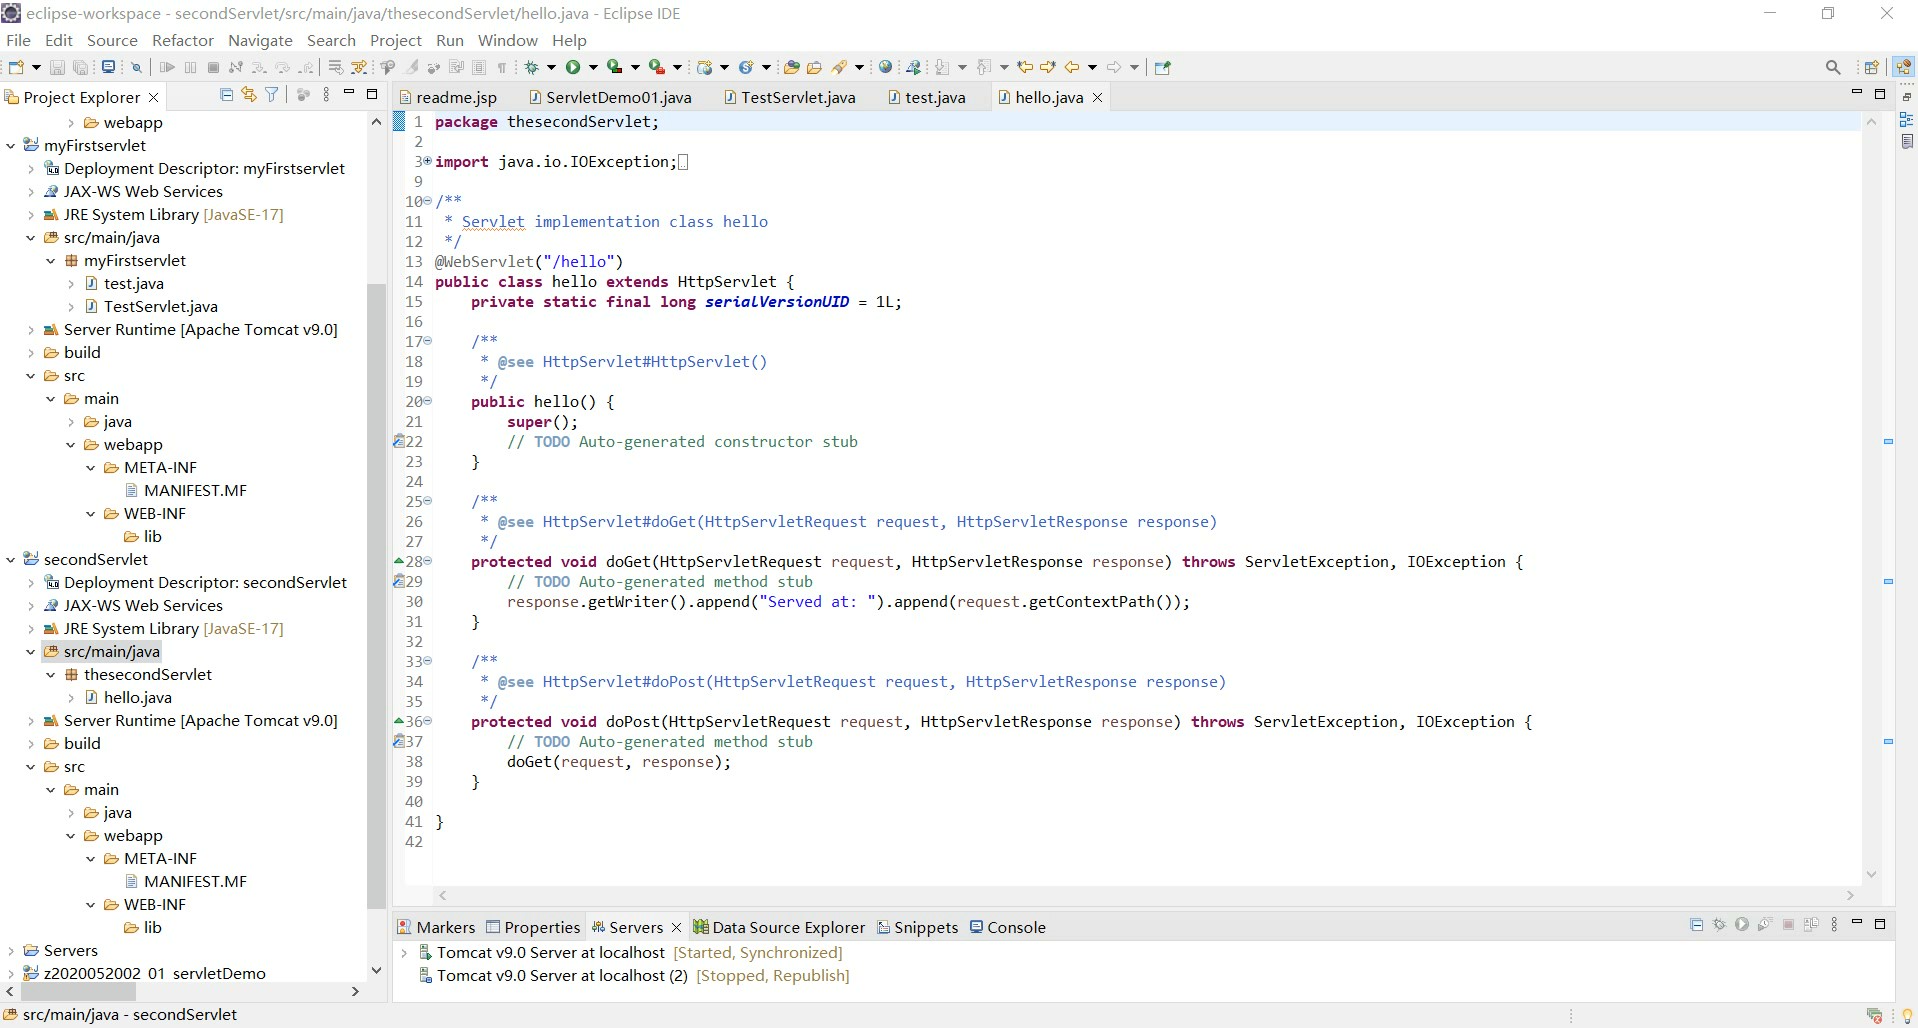
Task: Close the hello.java editor tab
Action: coord(1097,97)
